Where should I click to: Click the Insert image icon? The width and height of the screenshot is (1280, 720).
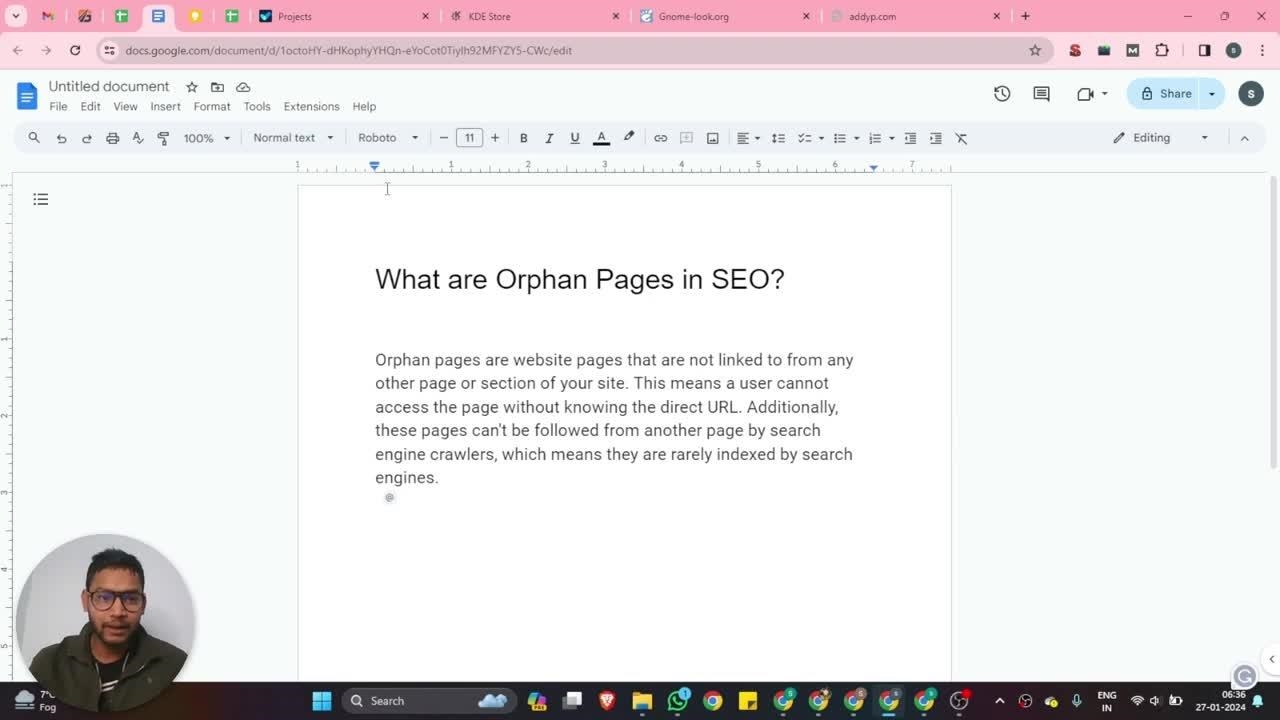(x=712, y=138)
